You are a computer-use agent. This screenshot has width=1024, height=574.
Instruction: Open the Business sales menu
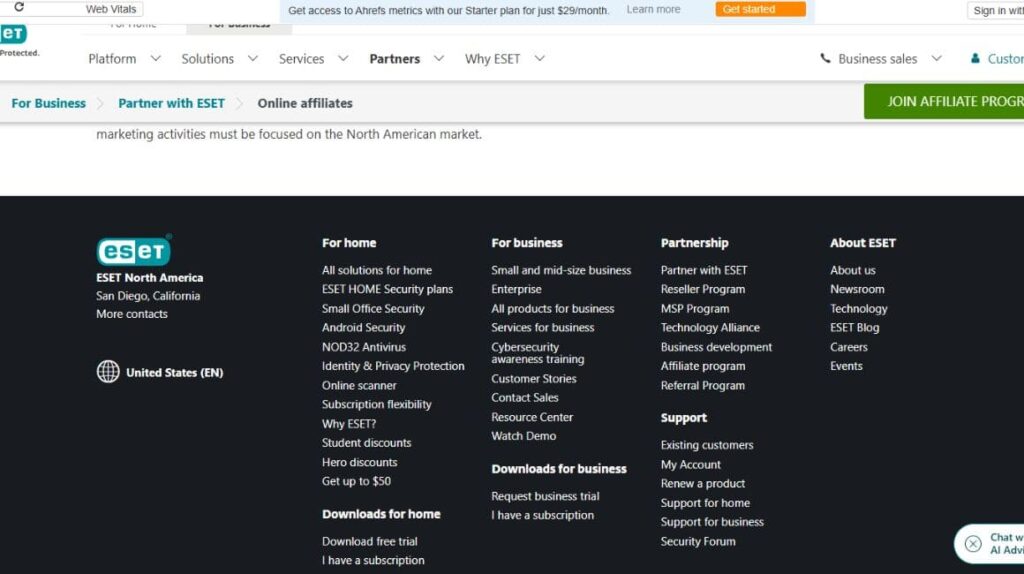878,59
